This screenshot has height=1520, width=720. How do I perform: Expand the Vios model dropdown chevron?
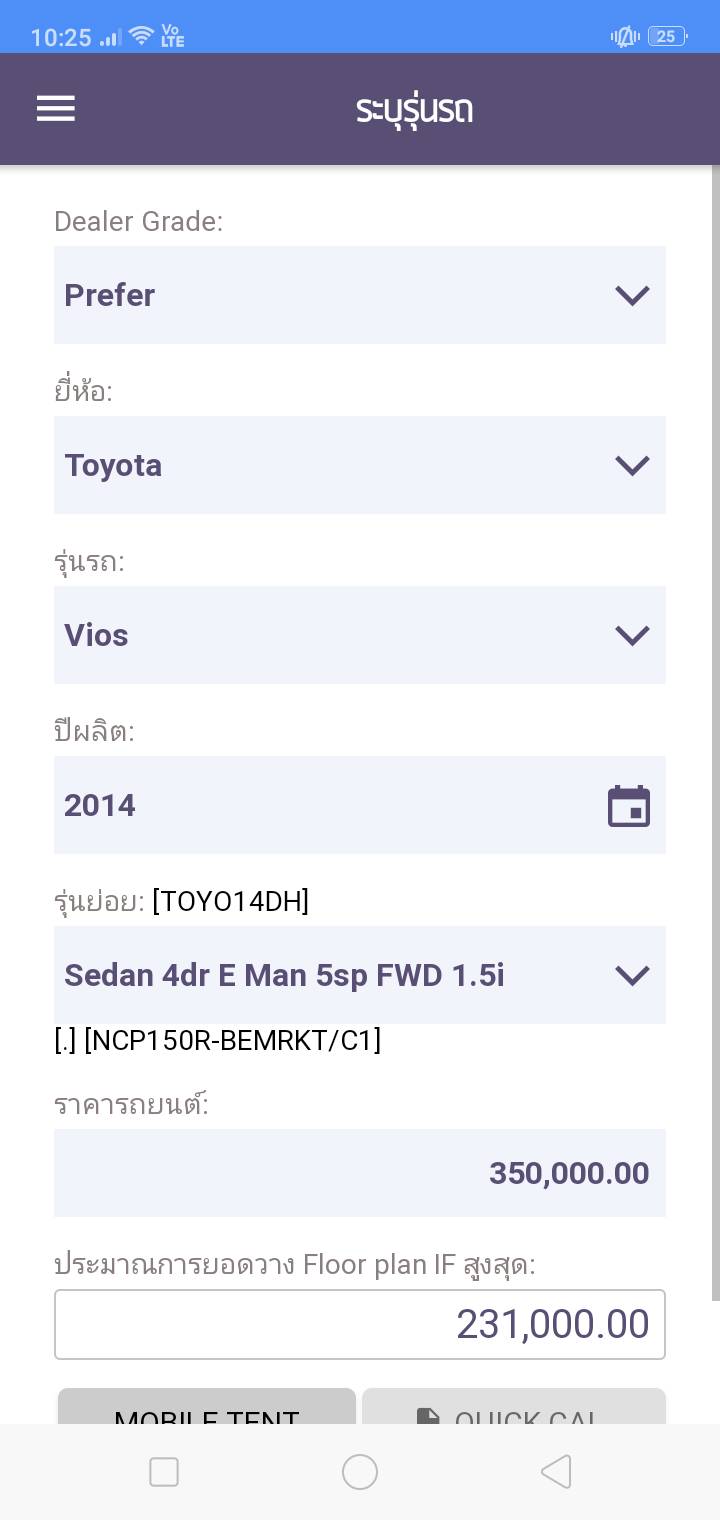tap(632, 635)
